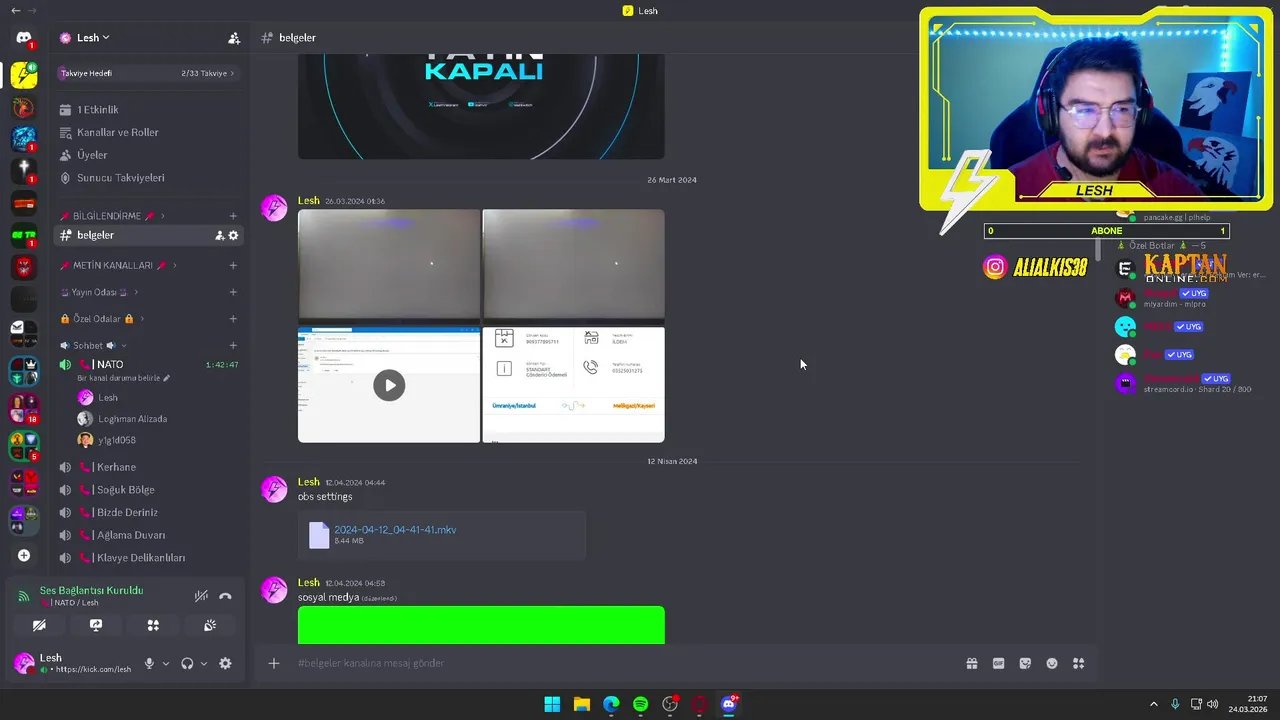The width and height of the screenshot is (1280, 720).
Task: Expand the Özel Odalar category
Action: click(x=101, y=319)
